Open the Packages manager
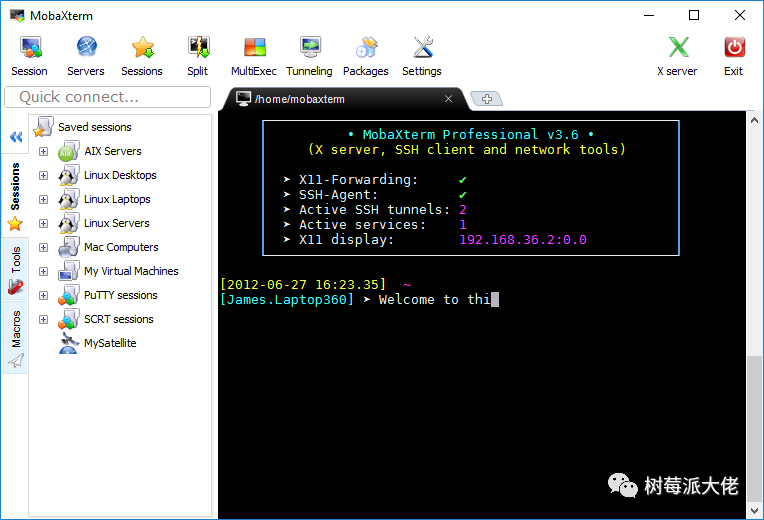Screen dimensions: 764x520 click(x=365, y=57)
